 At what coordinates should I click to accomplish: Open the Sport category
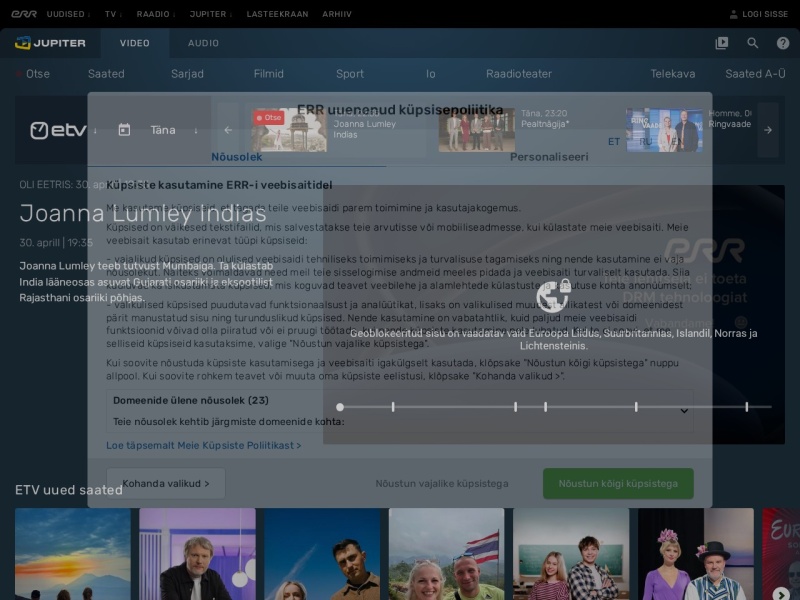[350, 73]
